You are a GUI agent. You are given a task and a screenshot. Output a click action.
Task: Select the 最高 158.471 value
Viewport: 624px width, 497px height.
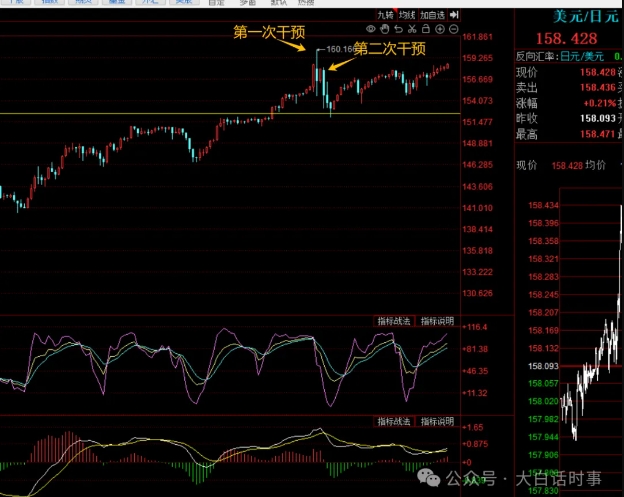pyautogui.click(x=598, y=134)
